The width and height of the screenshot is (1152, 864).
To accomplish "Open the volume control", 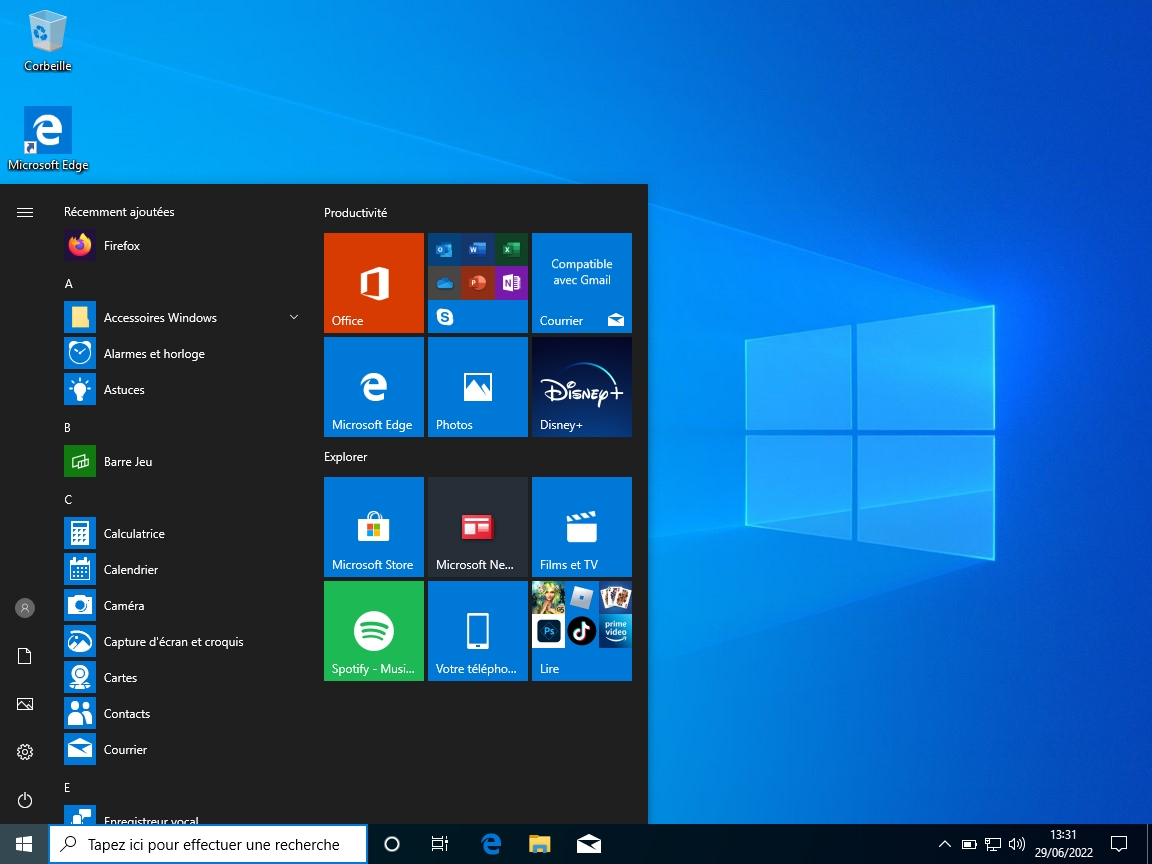I will pyautogui.click(x=1017, y=844).
